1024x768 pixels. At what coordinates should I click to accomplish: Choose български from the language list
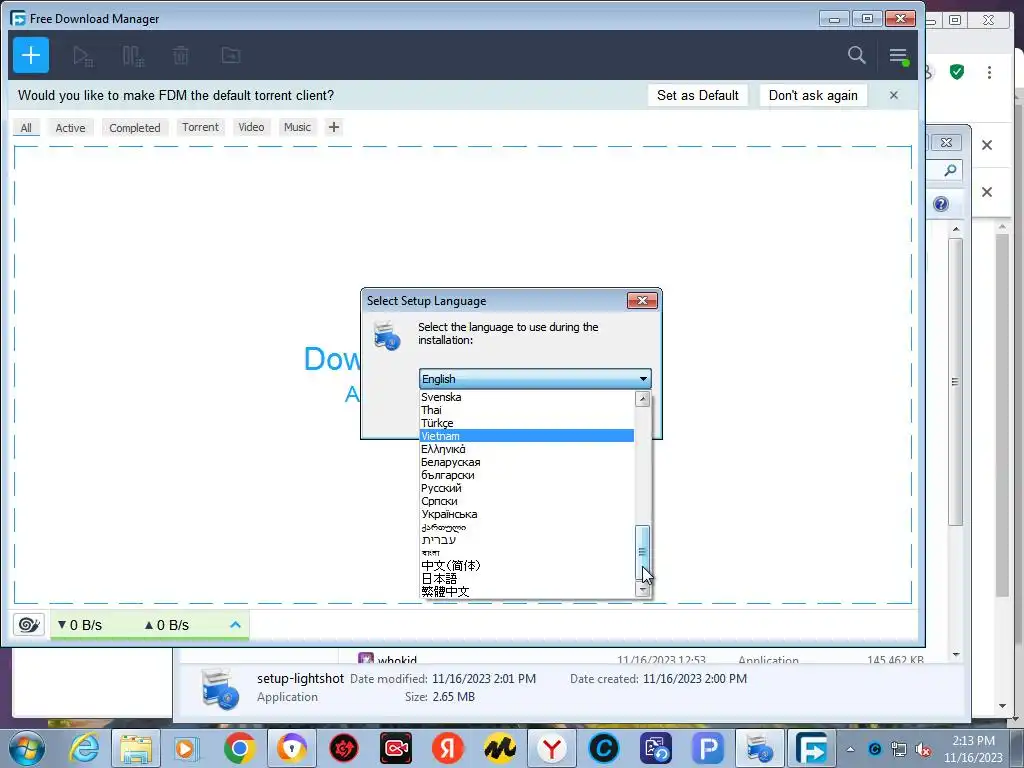coord(526,475)
